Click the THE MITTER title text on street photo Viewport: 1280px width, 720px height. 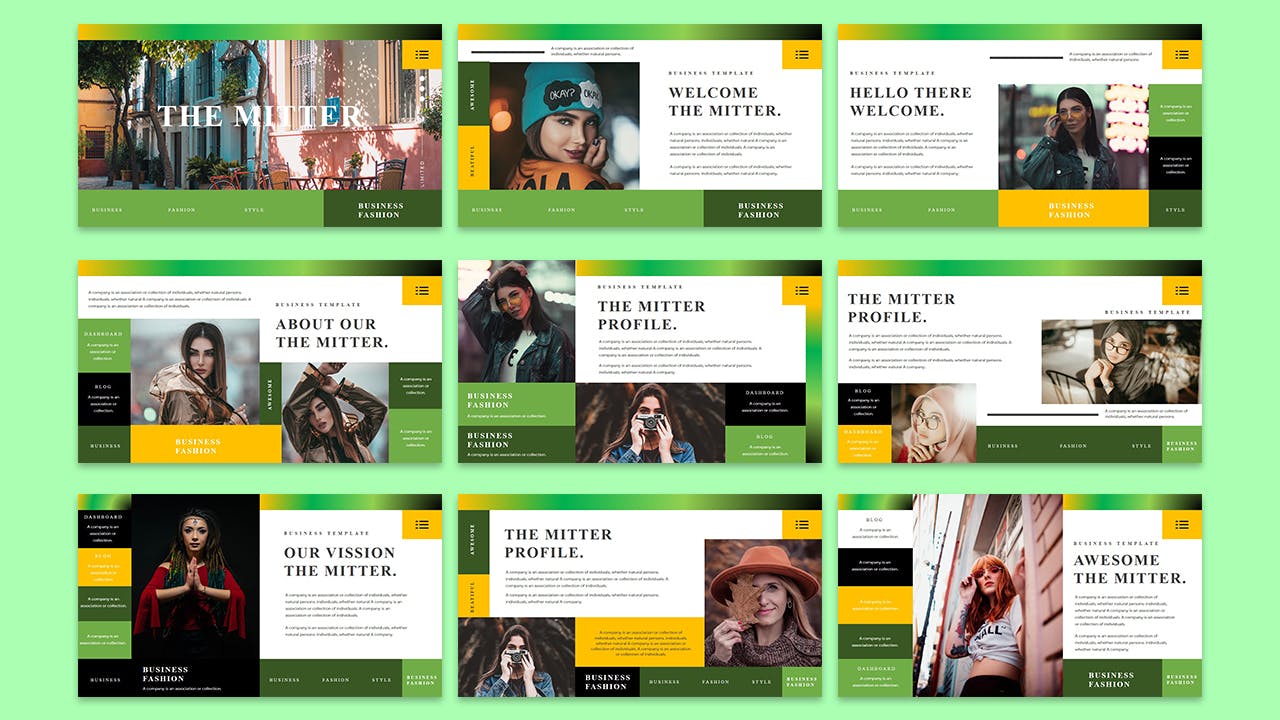260,116
